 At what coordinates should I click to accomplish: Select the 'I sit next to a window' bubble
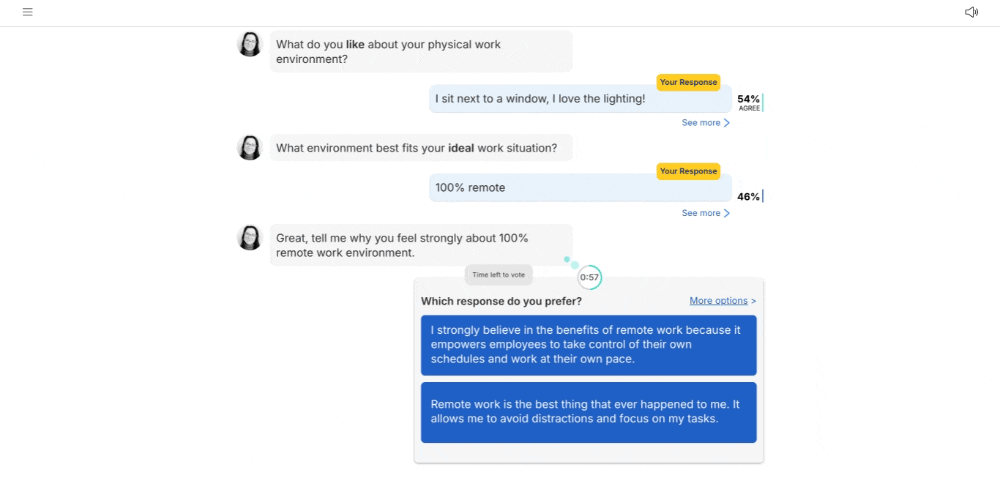pos(580,99)
